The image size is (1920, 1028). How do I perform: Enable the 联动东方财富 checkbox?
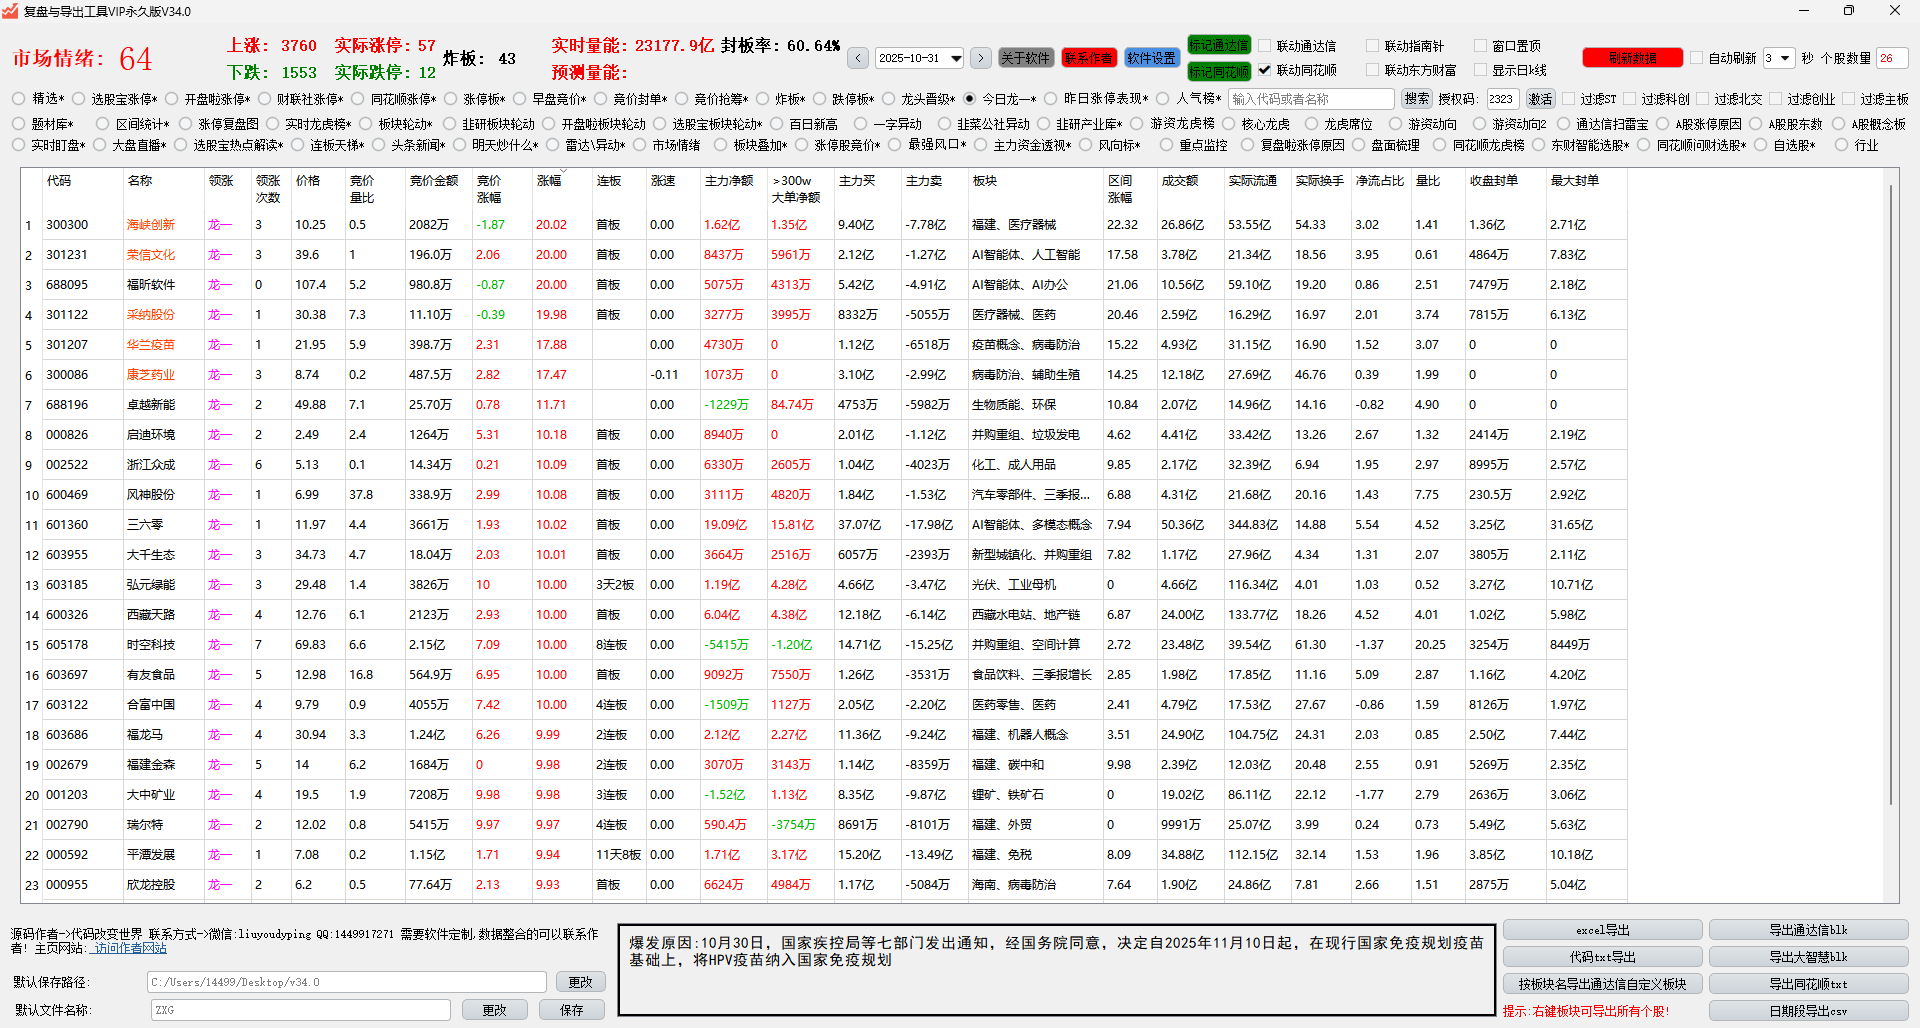pyautogui.click(x=1373, y=70)
